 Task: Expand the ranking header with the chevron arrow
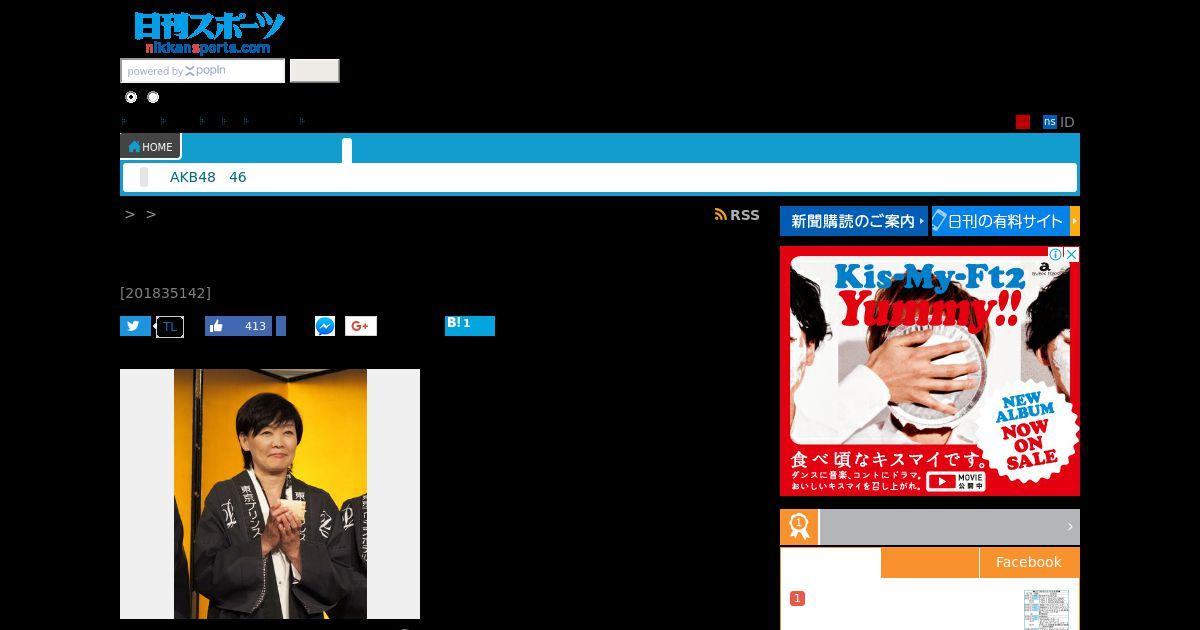(1070, 527)
